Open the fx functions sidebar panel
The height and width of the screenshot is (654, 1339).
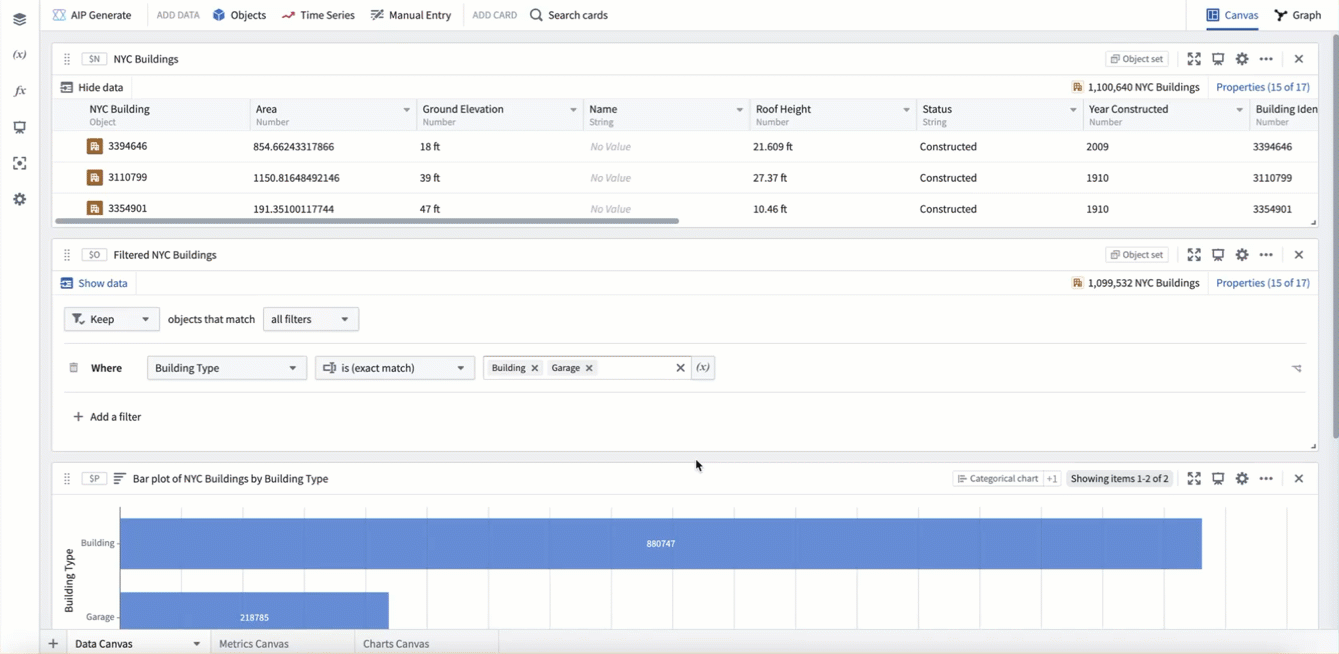(19, 91)
